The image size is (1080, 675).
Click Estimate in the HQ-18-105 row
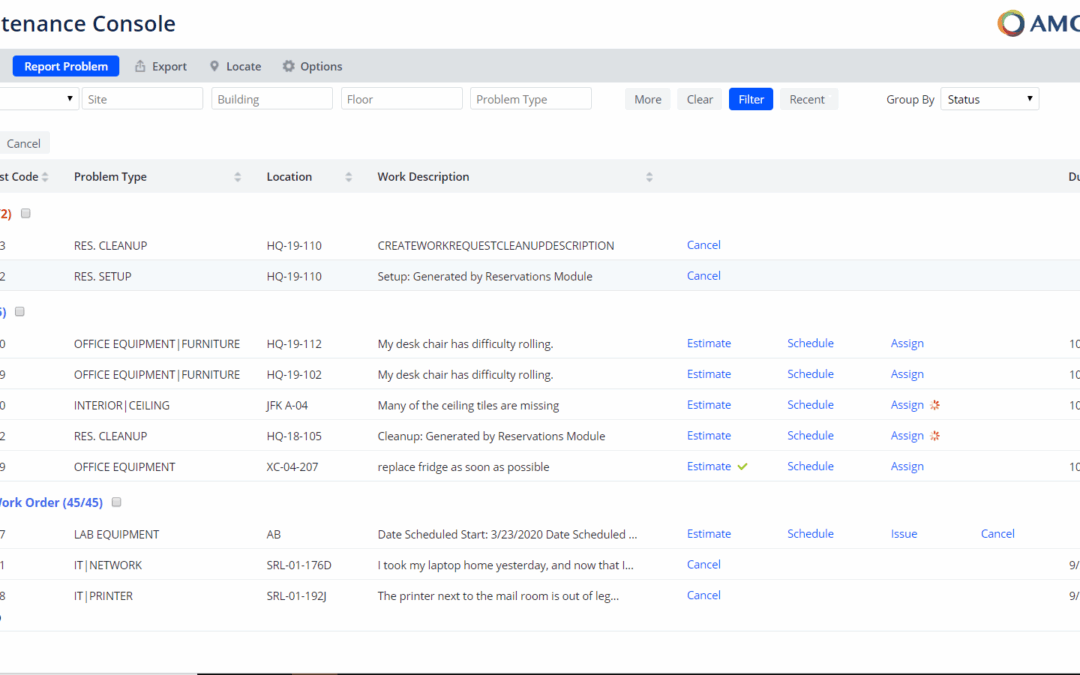(x=709, y=435)
